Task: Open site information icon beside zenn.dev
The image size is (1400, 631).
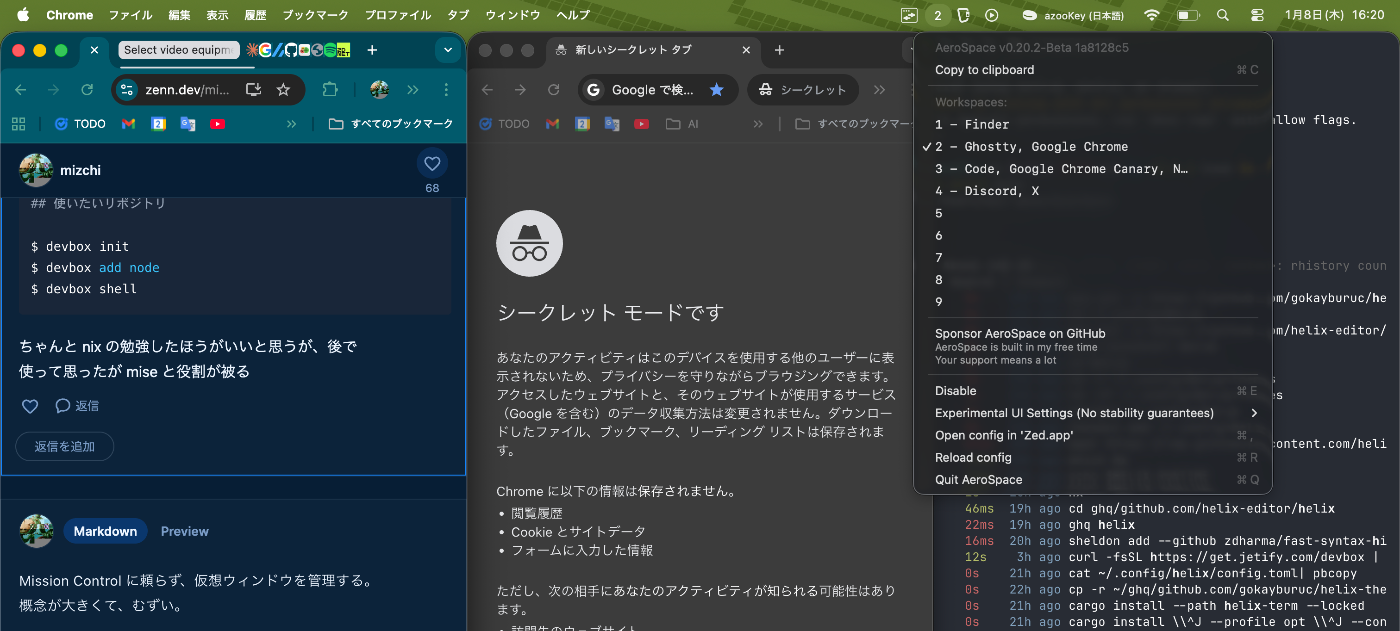Action: click(126, 90)
